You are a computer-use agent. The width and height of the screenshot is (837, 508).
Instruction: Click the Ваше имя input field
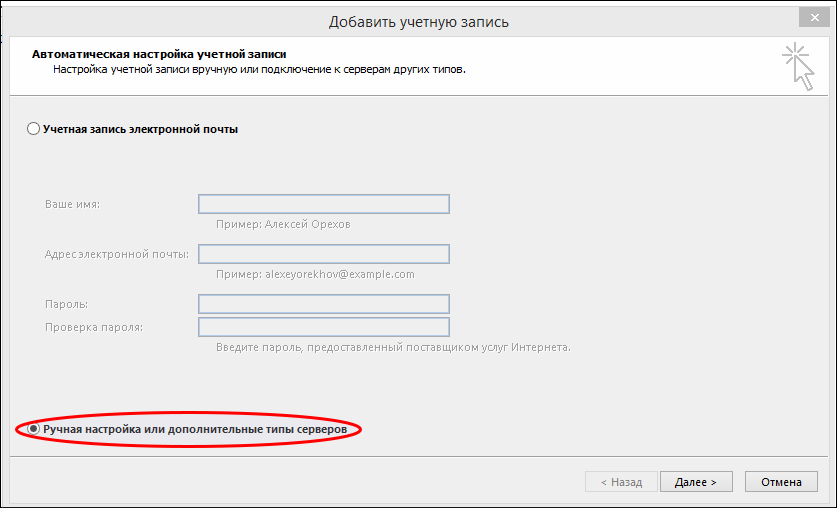(x=324, y=204)
